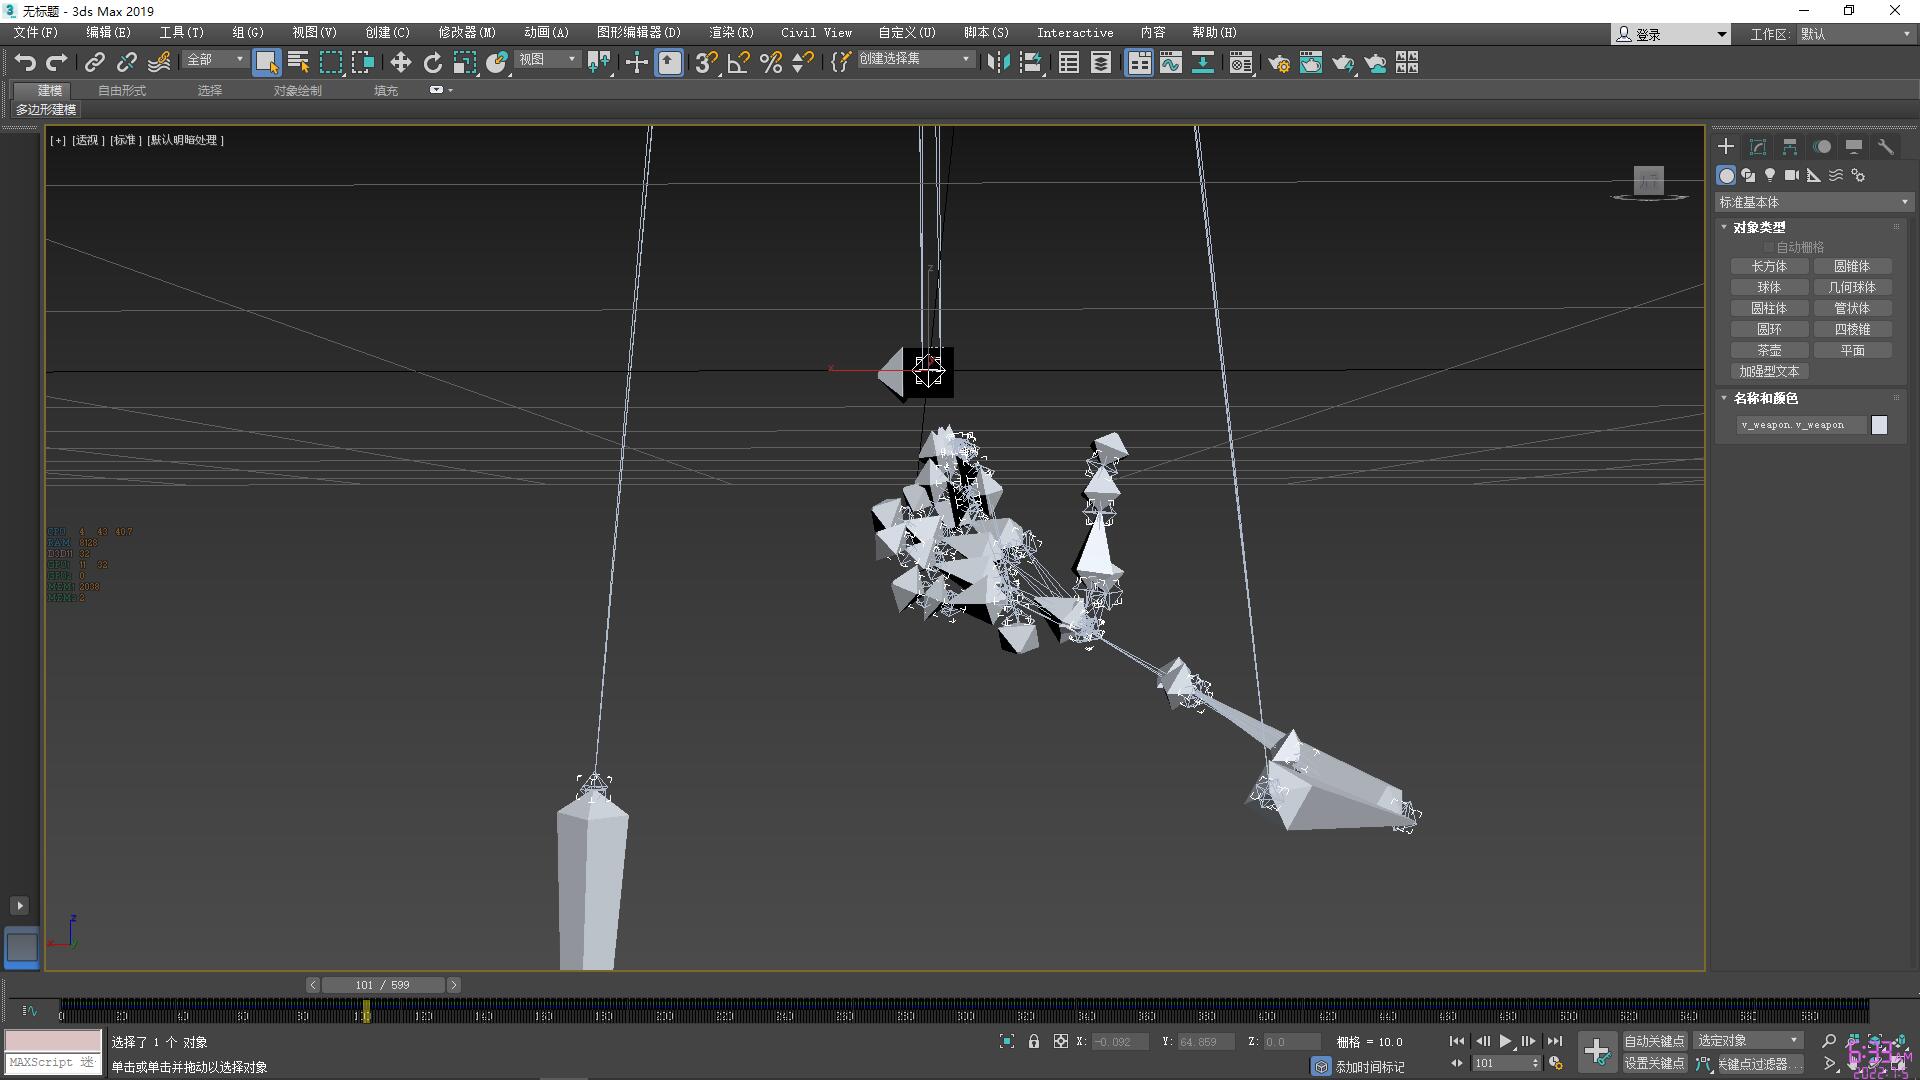The height and width of the screenshot is (1080, 1920).
Task: Click Bind to Space Warp icon
Action: (159, 63)
